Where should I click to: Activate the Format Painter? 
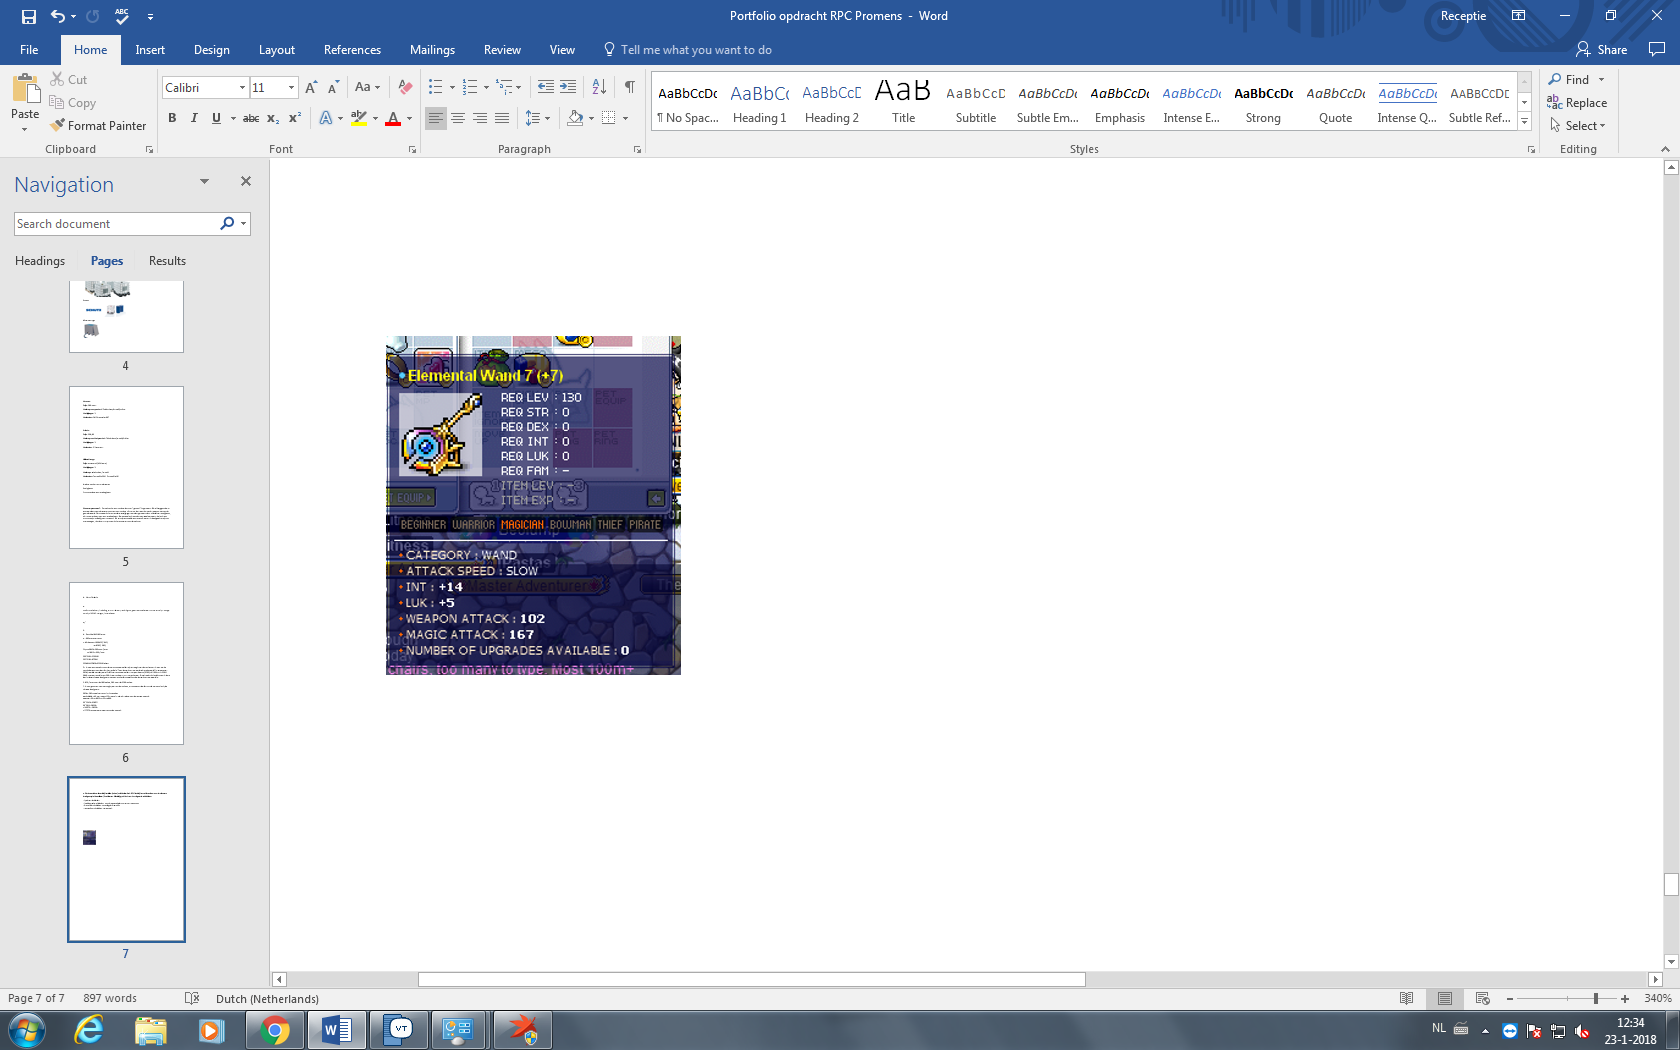tap(98, 126)
